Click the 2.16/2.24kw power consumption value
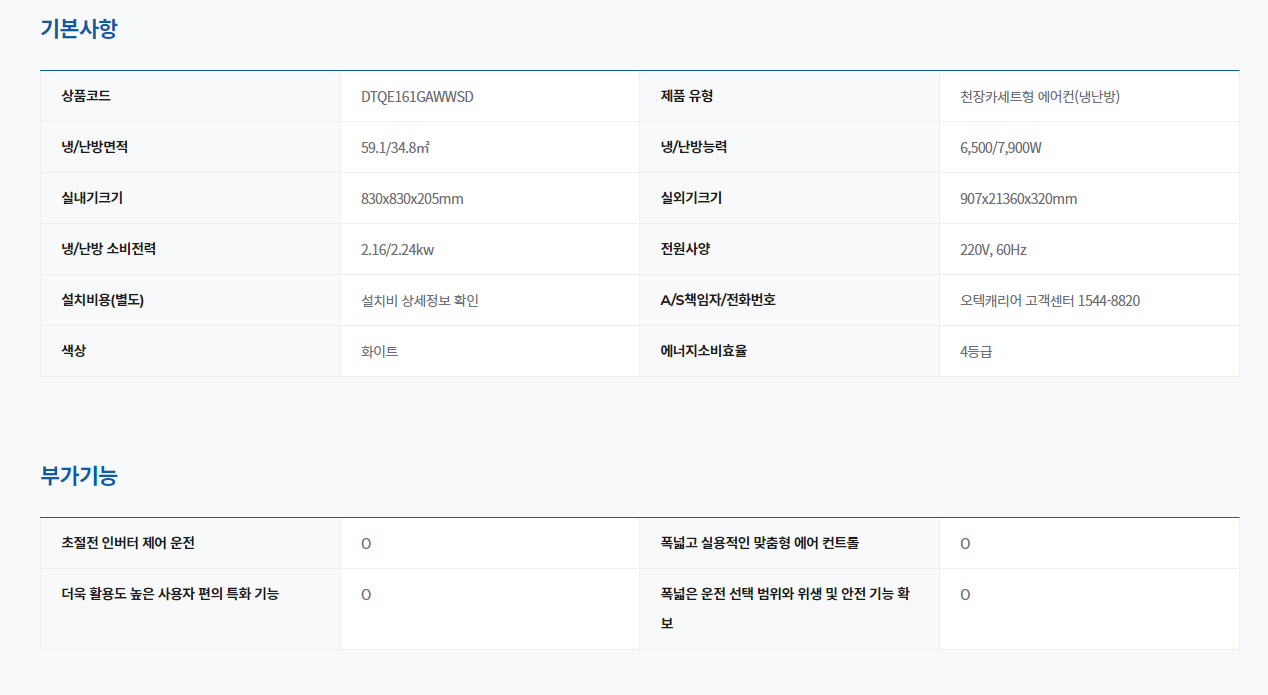The width and height of the screenshot is (1268, 695). 397,250
